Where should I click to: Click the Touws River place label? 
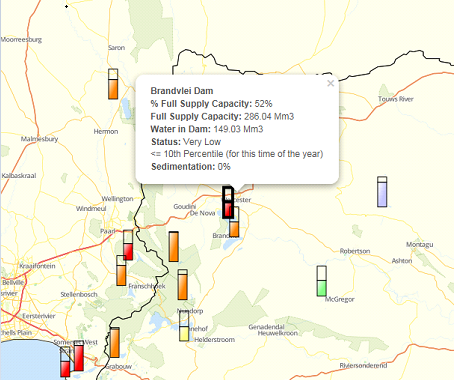pyautogui.click(x=396, y=99)
